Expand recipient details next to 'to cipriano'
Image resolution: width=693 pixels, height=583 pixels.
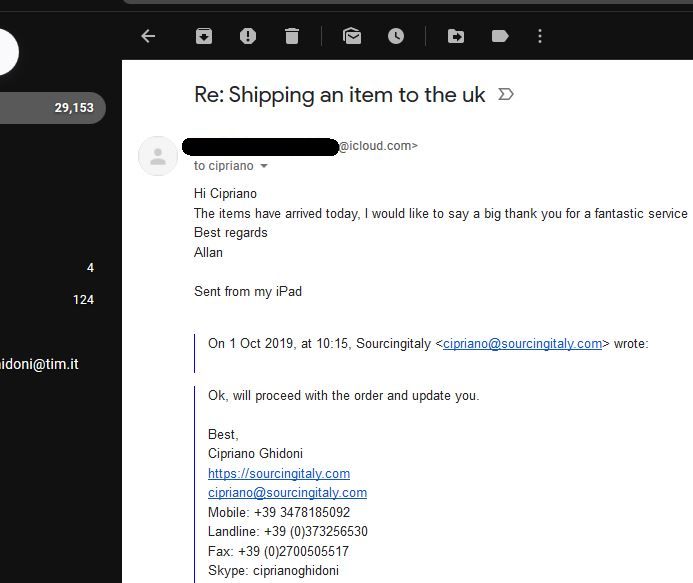(264, 166)
